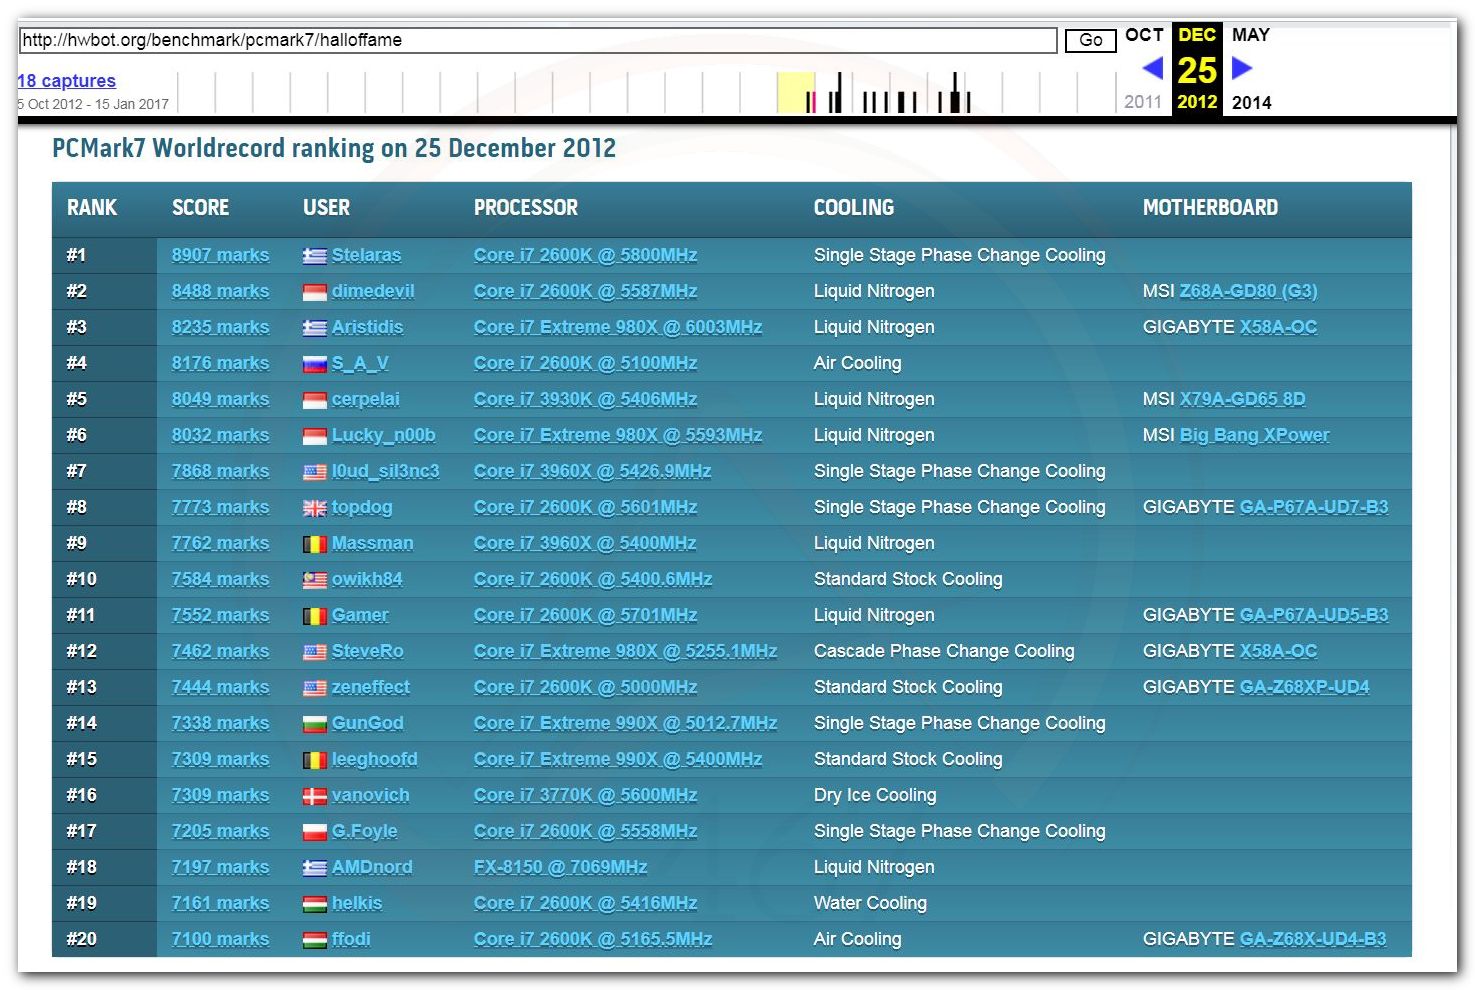Click the Greek flag beside AMDnord
The width and height of the screenshot is (1475, 990).
pyautogui.click(x=314, y=868)
